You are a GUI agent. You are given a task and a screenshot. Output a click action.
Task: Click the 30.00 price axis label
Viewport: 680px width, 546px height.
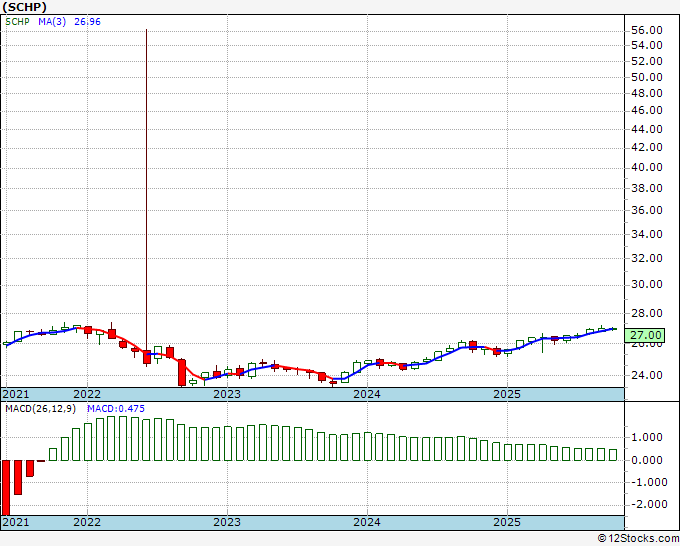pyautogui.click(x=647, y=284)
